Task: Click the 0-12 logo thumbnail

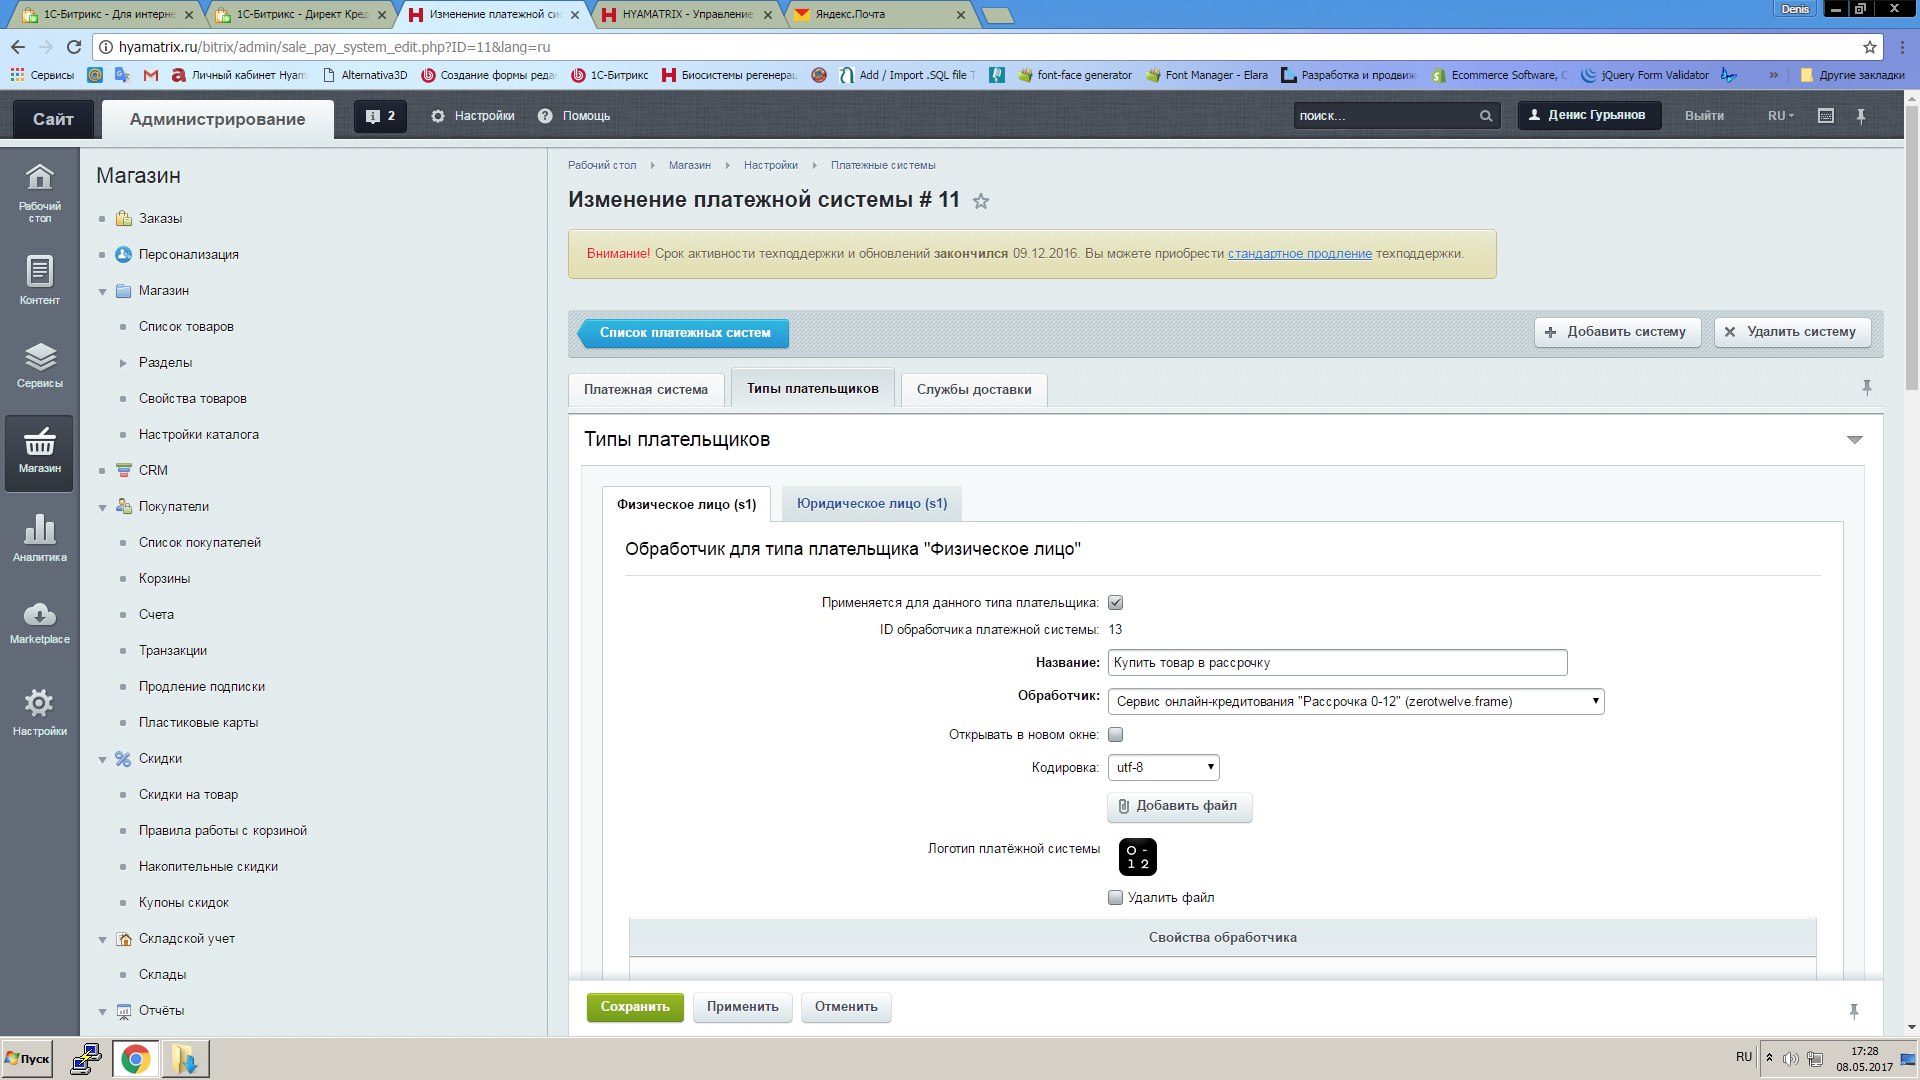Action: pyautogui.click(x=1137, y=857)
